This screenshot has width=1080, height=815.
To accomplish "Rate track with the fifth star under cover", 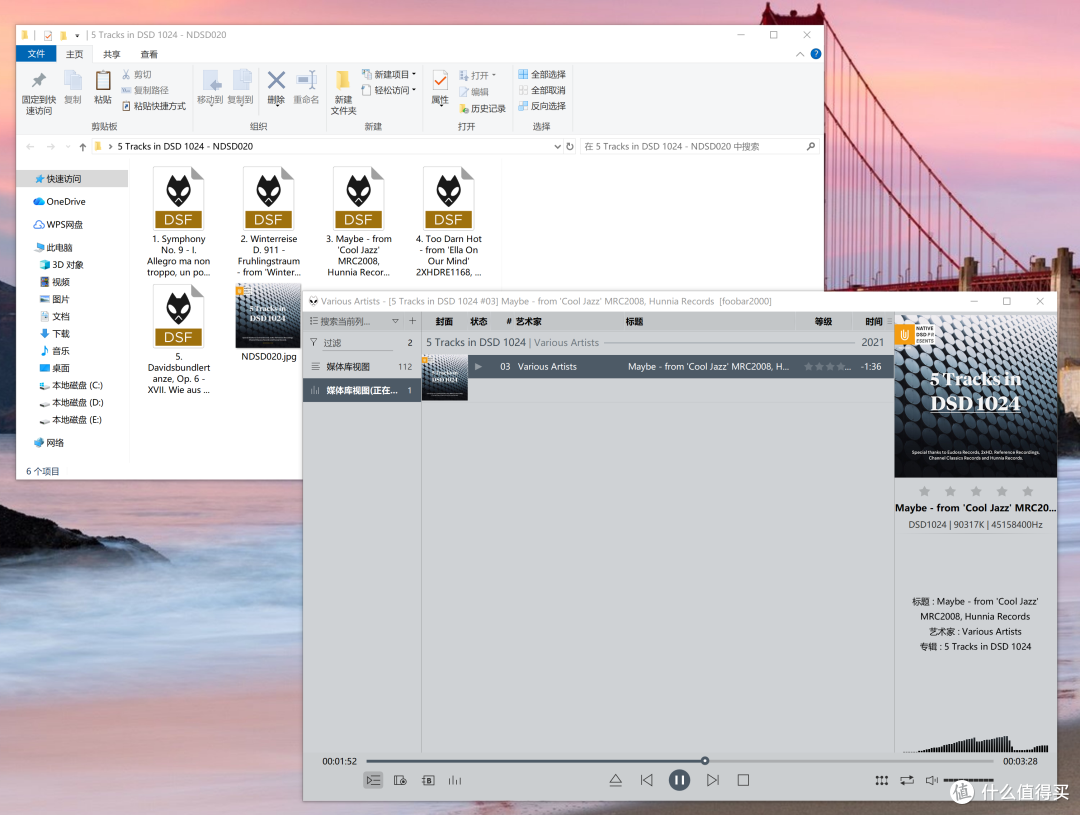I will [1028, 491].
